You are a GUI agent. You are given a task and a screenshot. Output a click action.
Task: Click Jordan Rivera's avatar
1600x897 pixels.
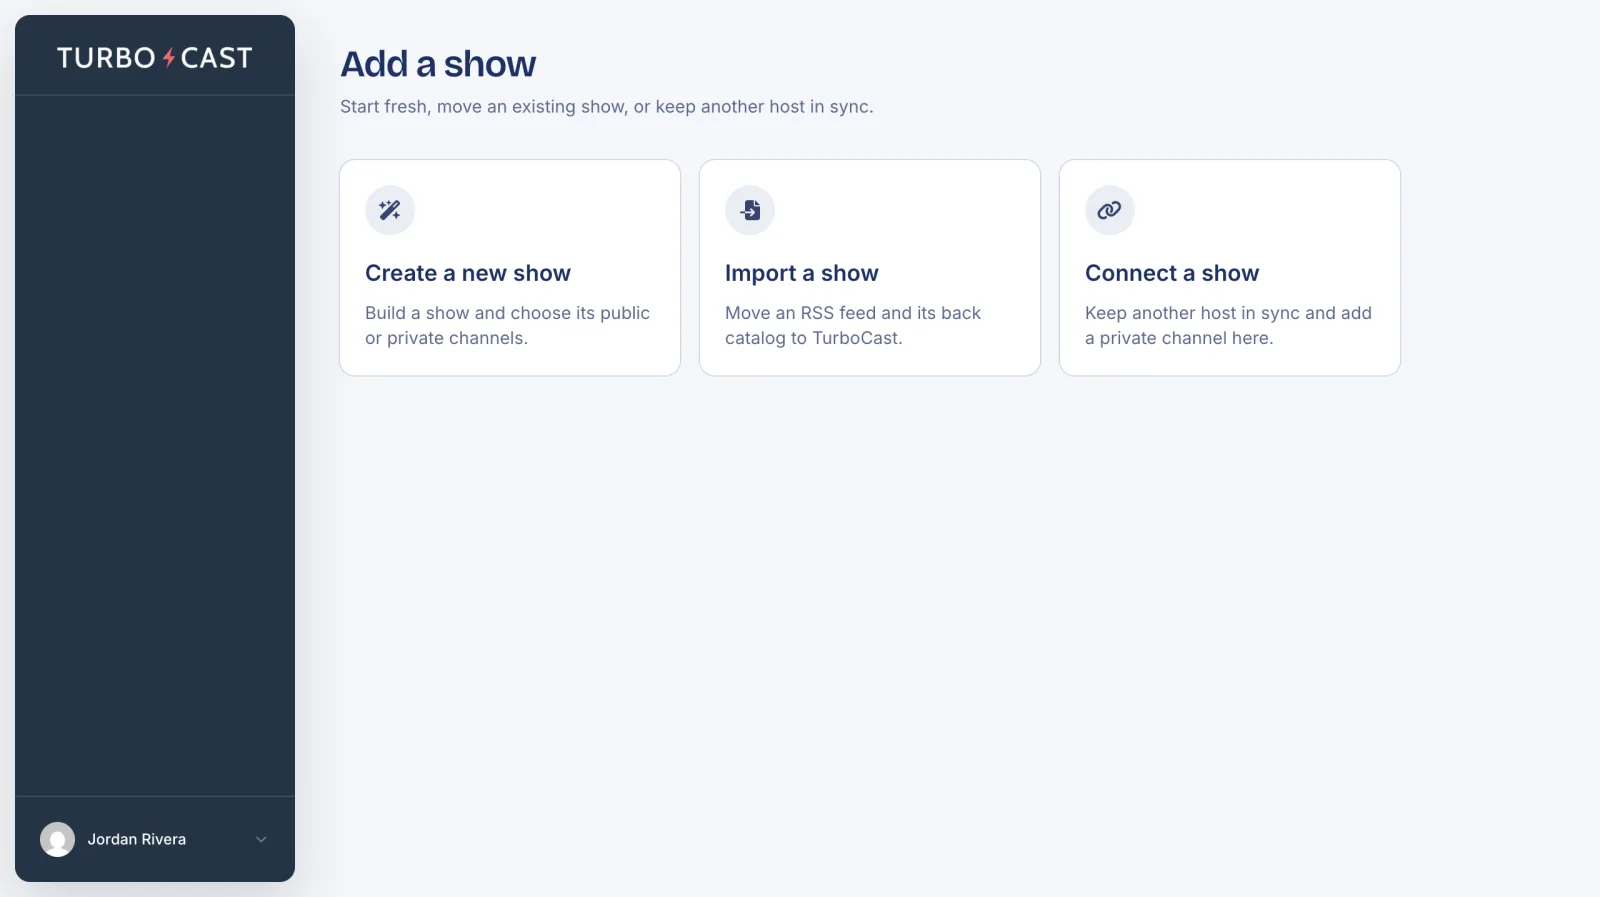point(57,839)
